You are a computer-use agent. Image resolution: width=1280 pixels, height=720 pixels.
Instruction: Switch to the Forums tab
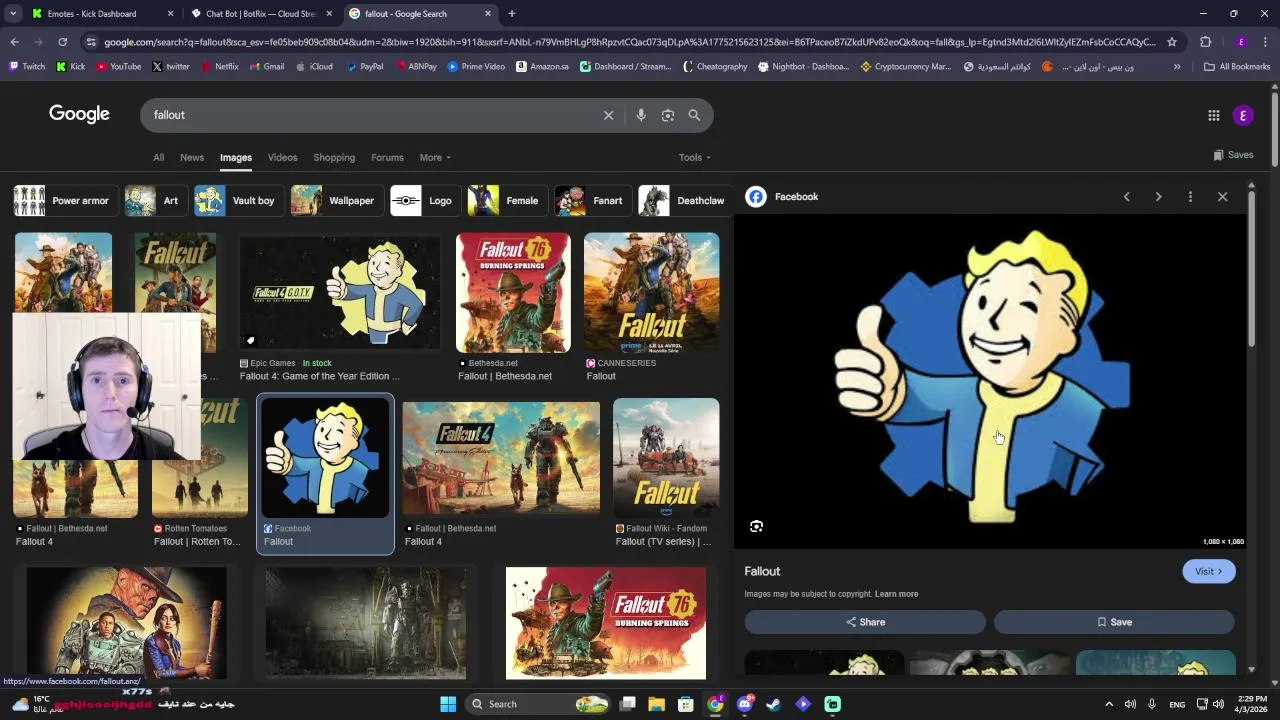[x=387, y=157]
